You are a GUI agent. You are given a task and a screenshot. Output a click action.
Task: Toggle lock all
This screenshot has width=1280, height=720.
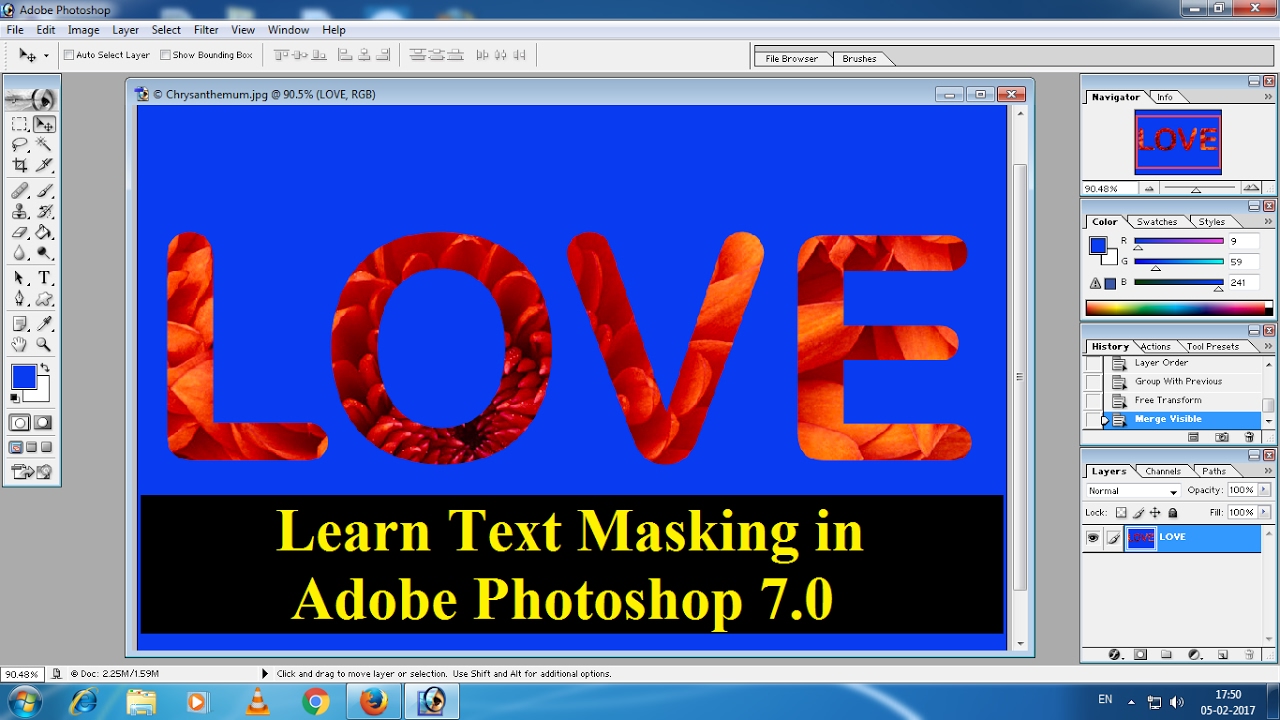tap(1172, 512)
